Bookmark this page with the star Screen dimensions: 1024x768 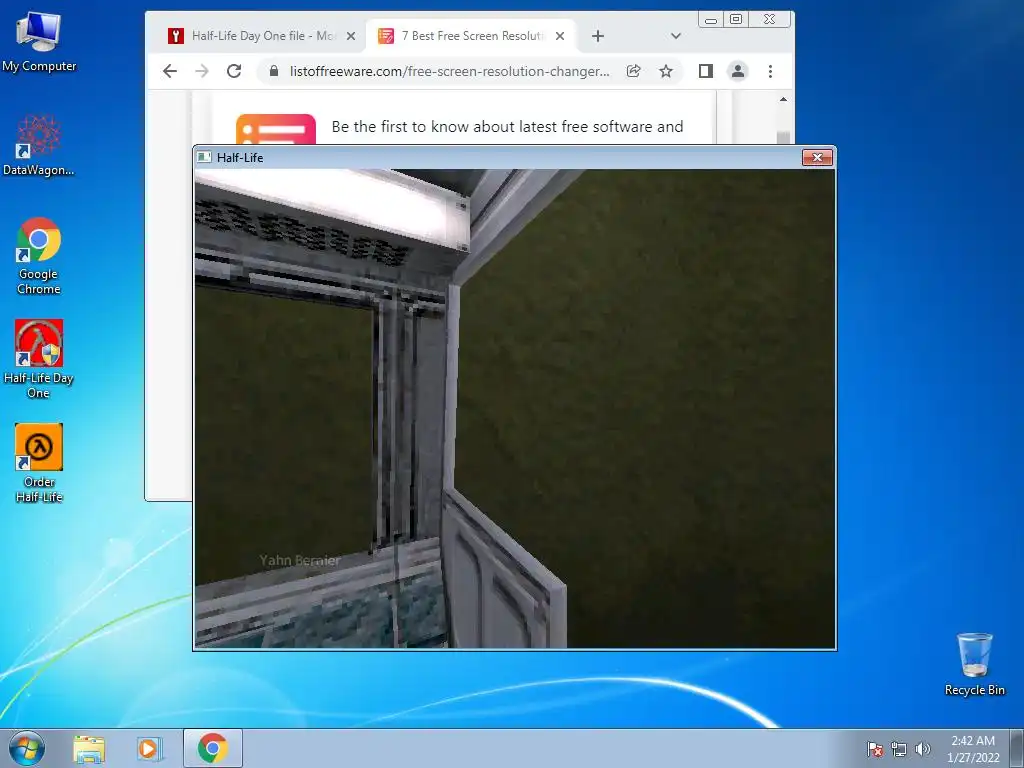point(665,71)
